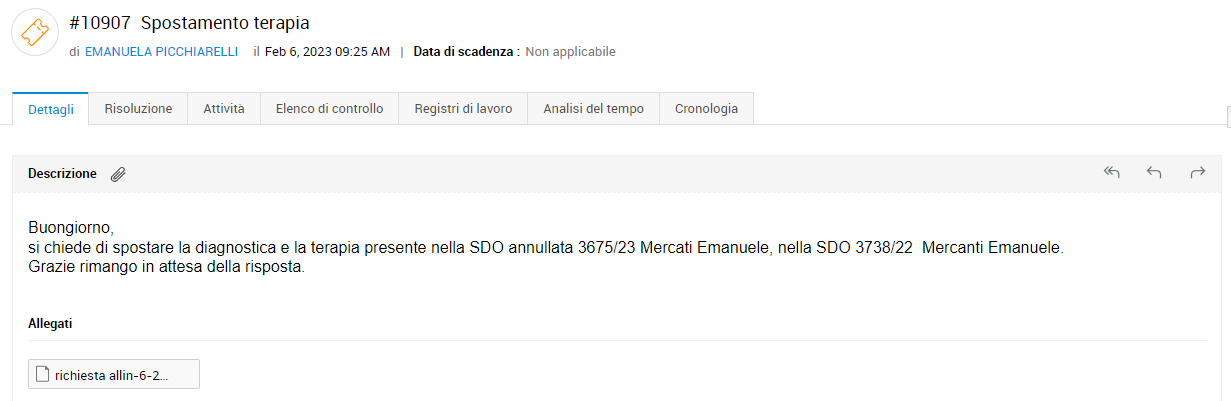Viewport: 1231px width, 401px height.
Task: Open the Dettagli tab
Action: click(x=51, y=109)
